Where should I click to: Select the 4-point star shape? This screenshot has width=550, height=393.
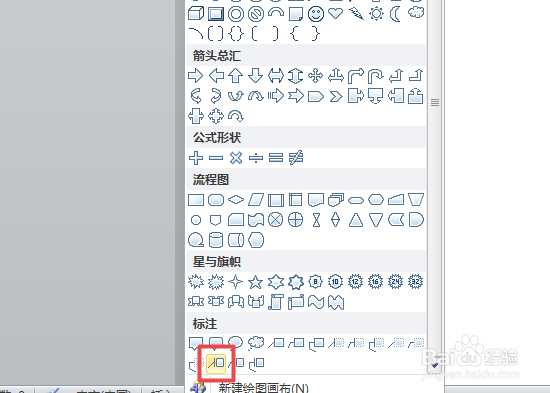click(235, 282)
